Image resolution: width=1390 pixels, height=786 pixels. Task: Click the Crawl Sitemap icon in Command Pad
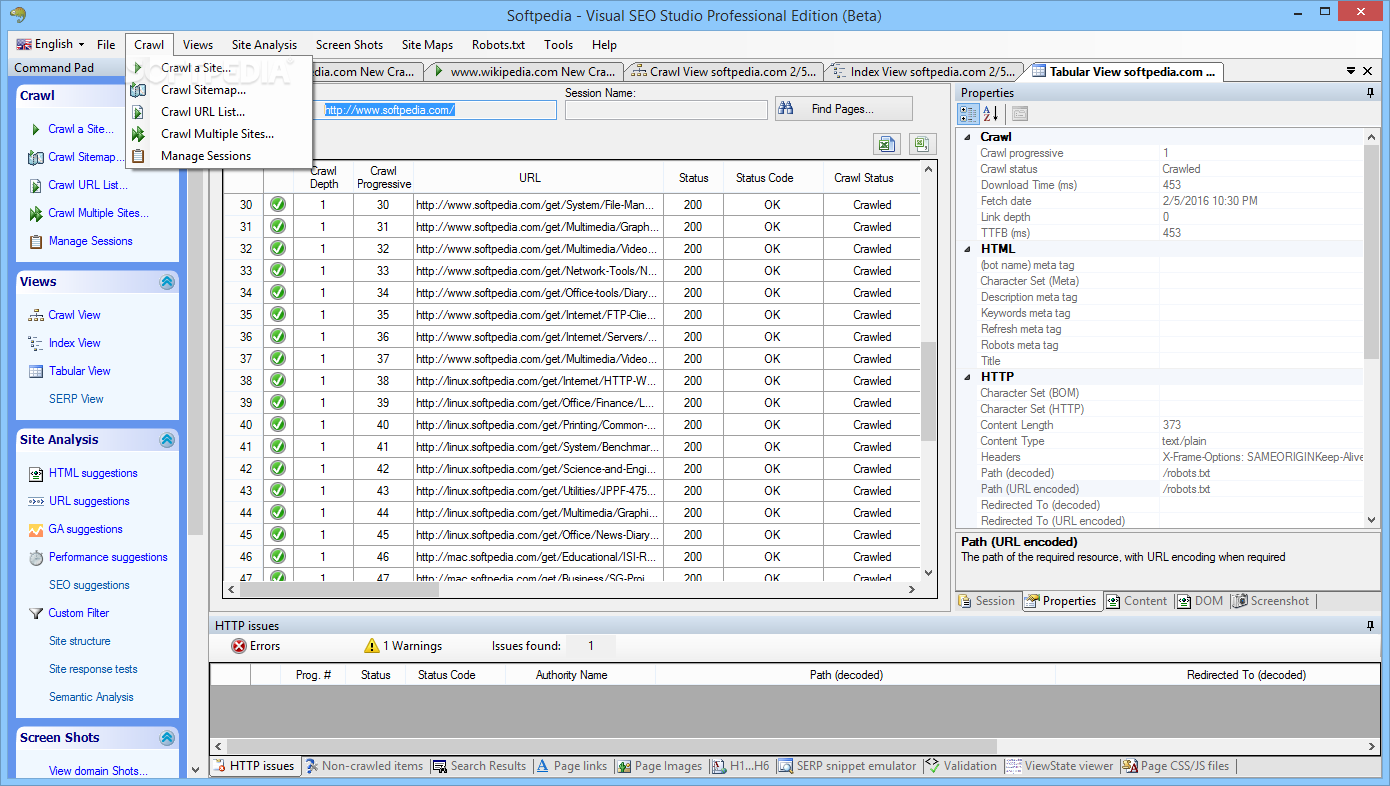pyautogui.click(x=36, y=157)
